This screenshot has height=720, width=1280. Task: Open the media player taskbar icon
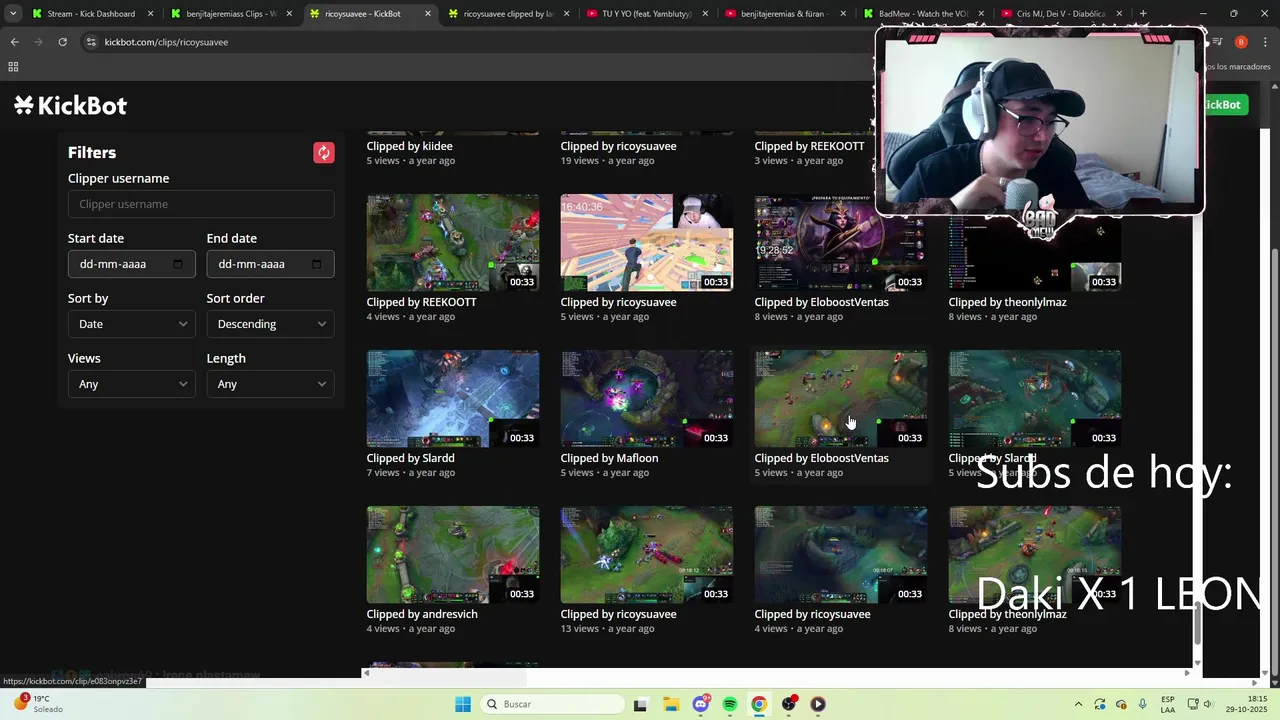pyautogui.click(x=818, y=704)
